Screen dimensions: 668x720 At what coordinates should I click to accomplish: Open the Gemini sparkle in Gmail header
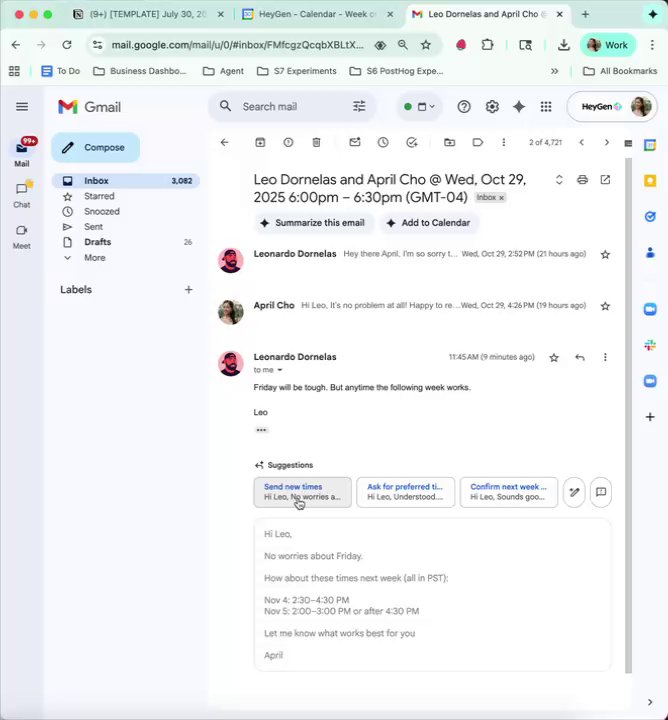coord(519,107)
